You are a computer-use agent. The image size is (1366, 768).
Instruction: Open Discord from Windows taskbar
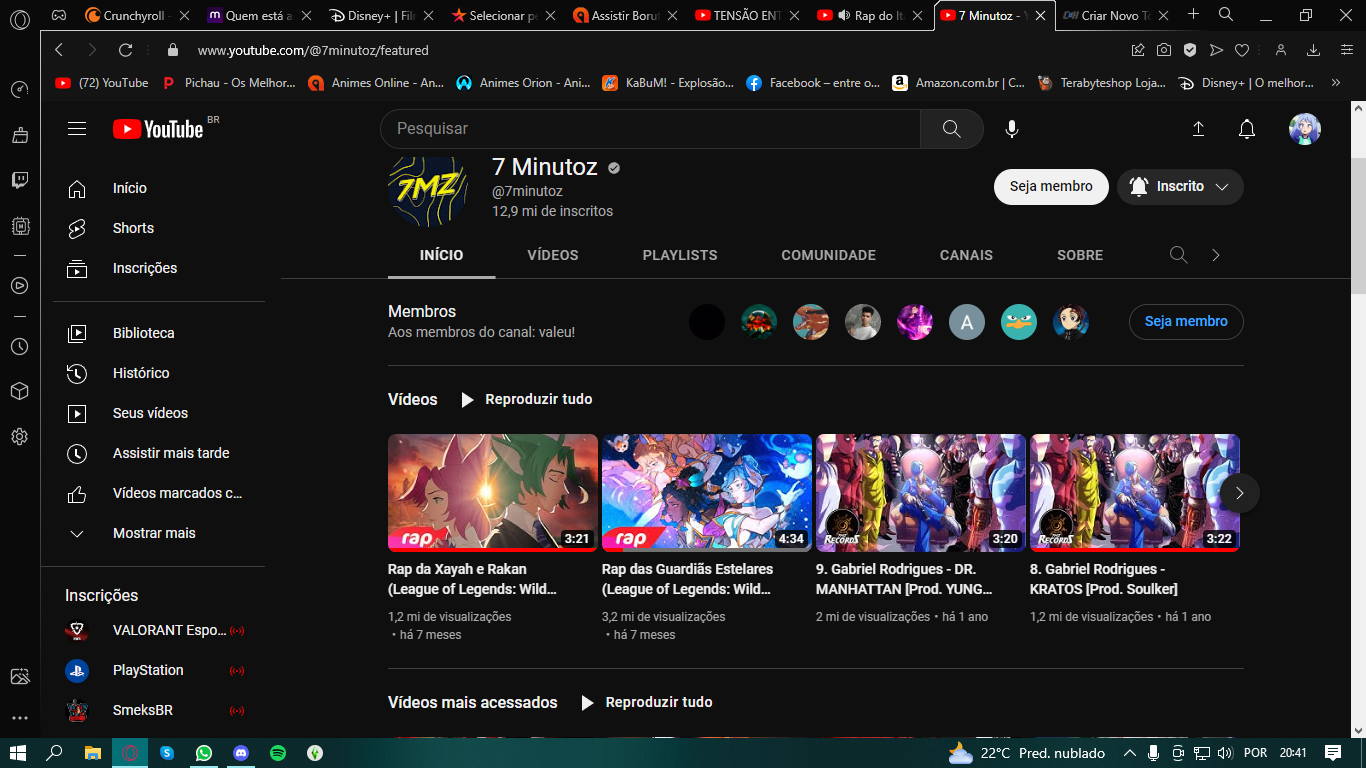click(x=241, y=753)
